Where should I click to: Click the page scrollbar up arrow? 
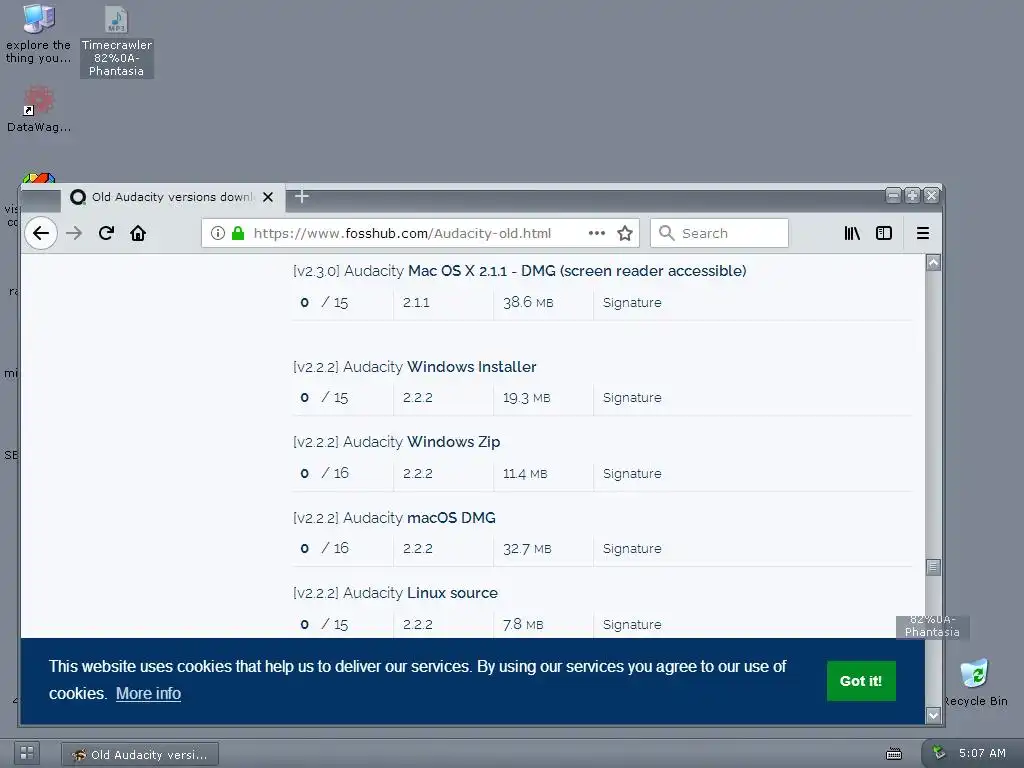click(933, 263)
